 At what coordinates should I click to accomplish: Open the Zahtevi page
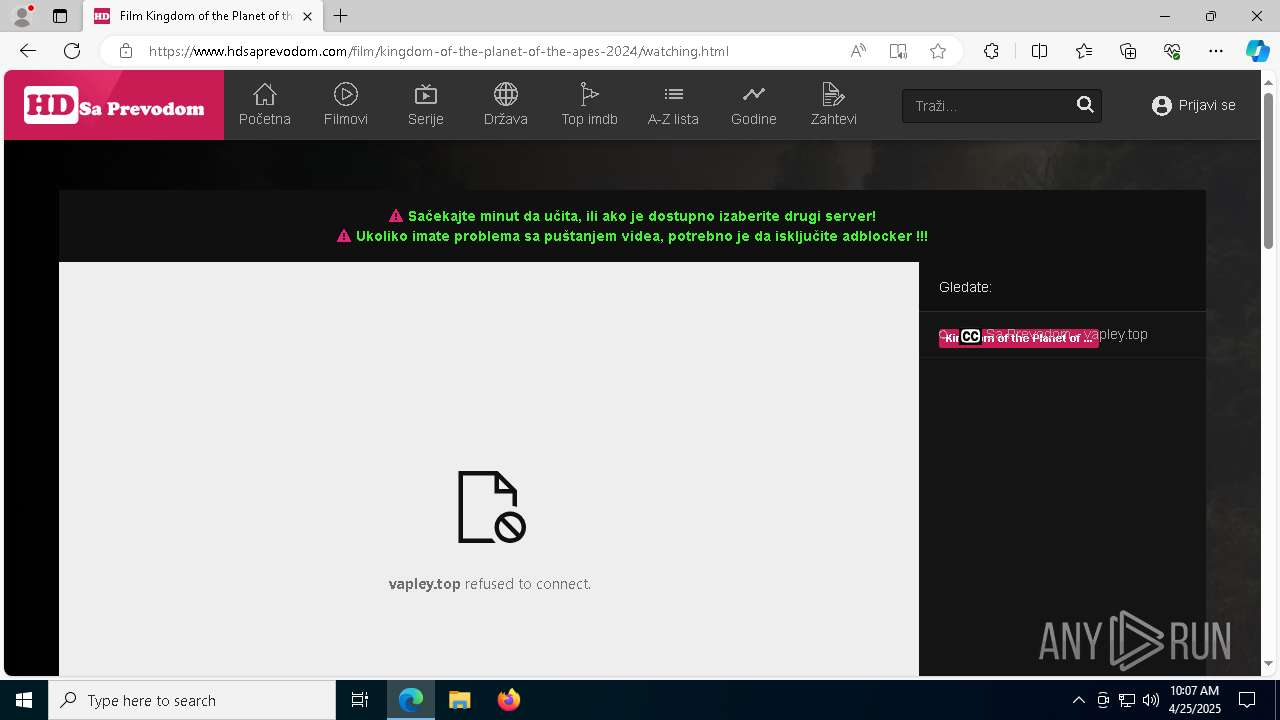[833, 105]
